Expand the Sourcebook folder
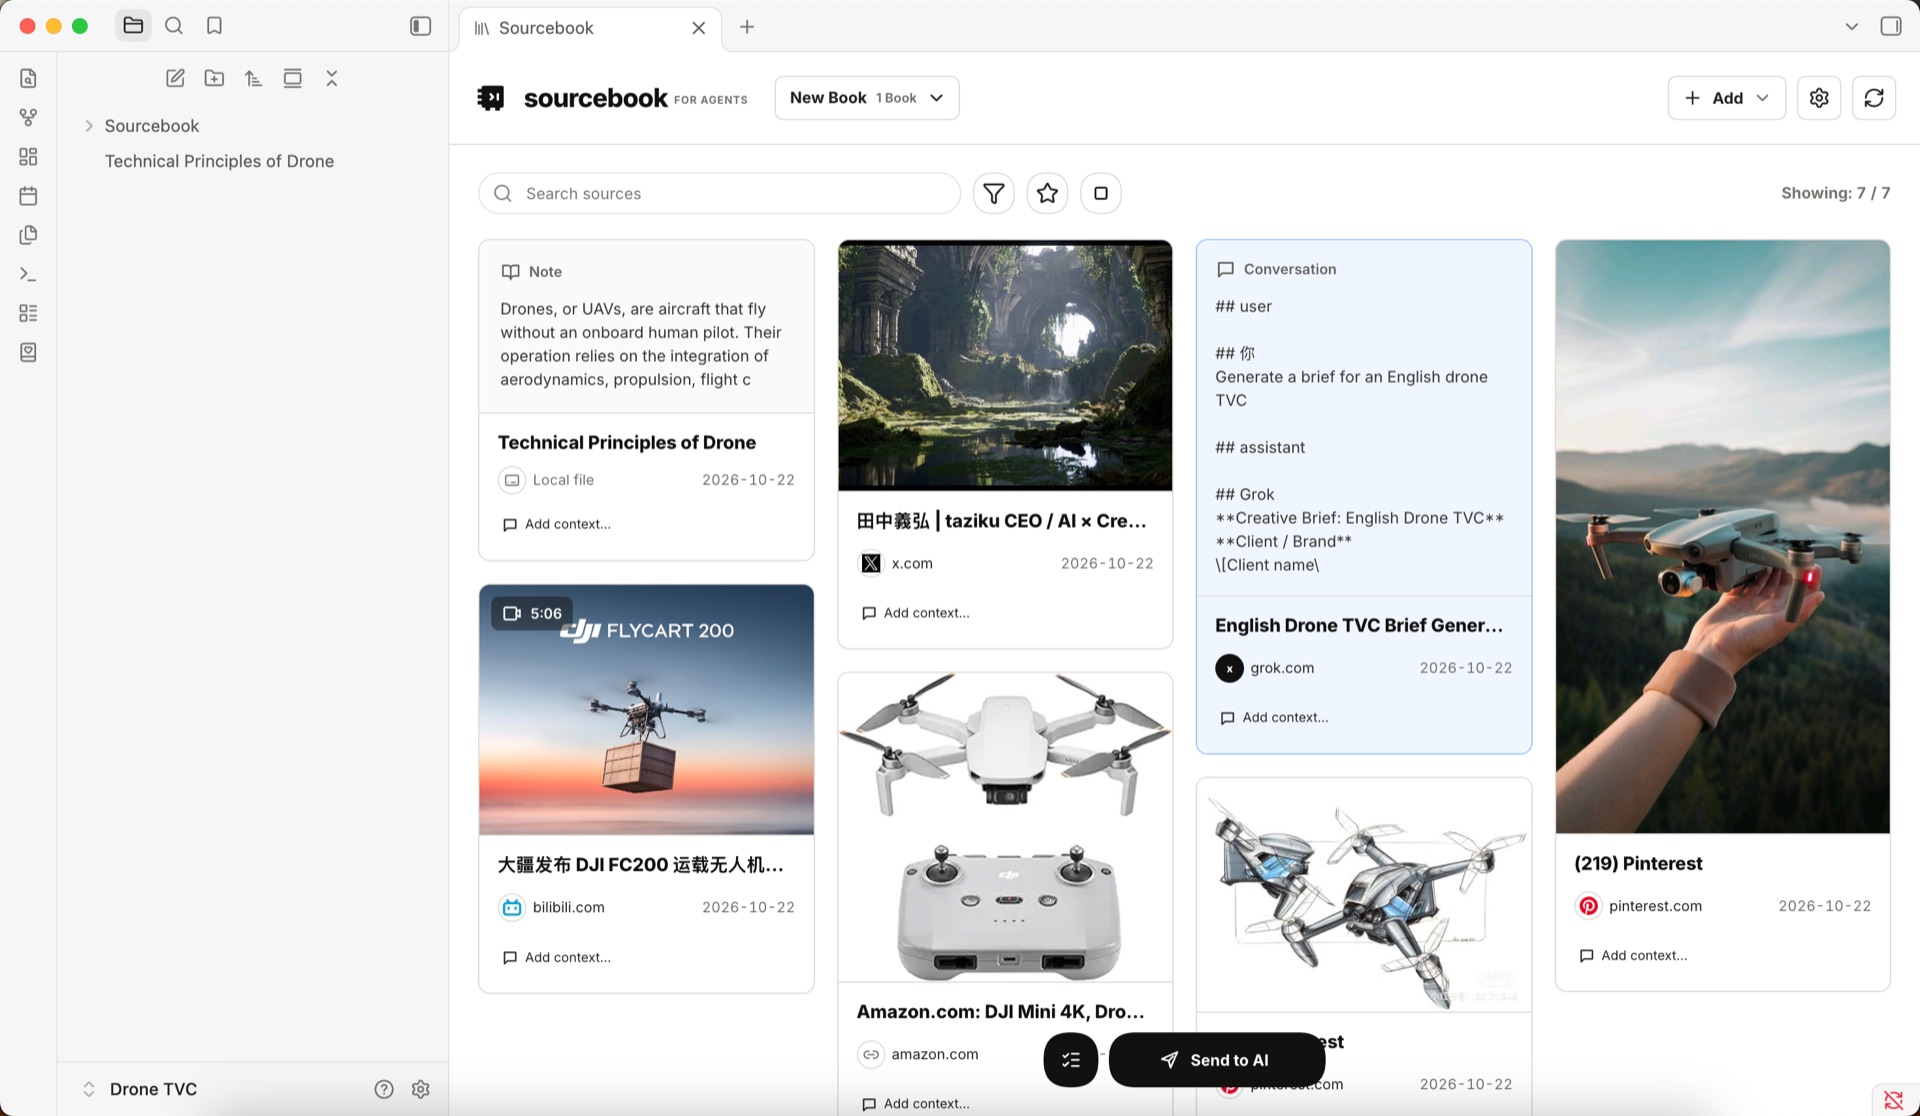1920x1116 pixels. [89, 126]
